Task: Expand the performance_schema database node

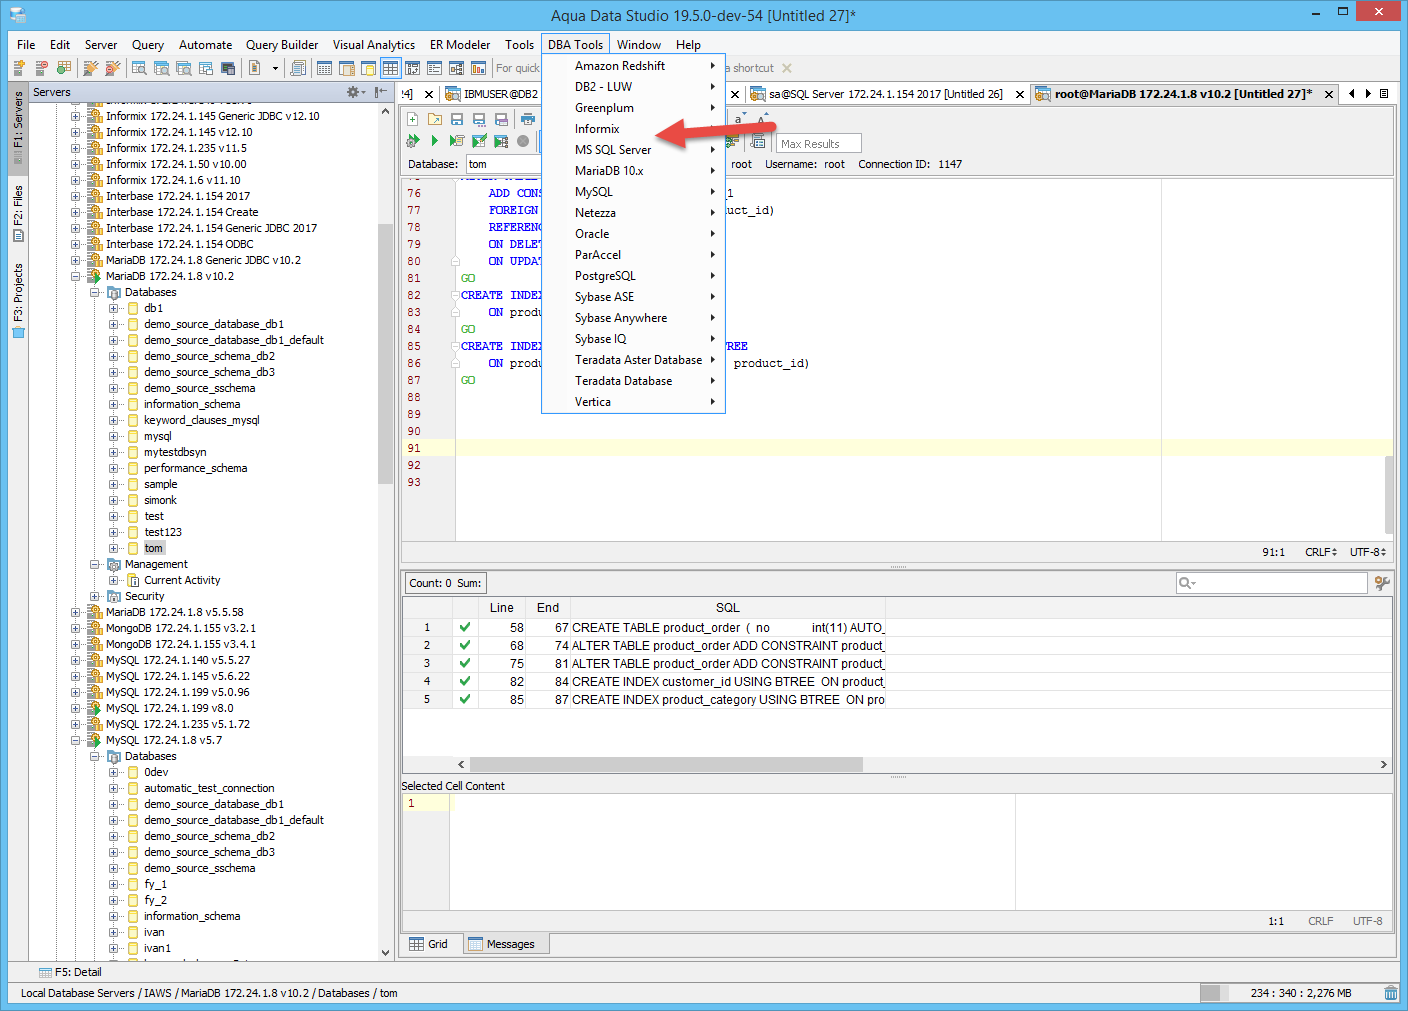Action: (x=114, y=468)
